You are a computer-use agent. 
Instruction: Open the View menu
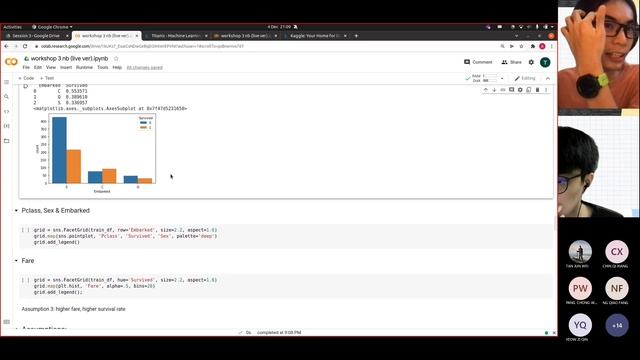51,67
